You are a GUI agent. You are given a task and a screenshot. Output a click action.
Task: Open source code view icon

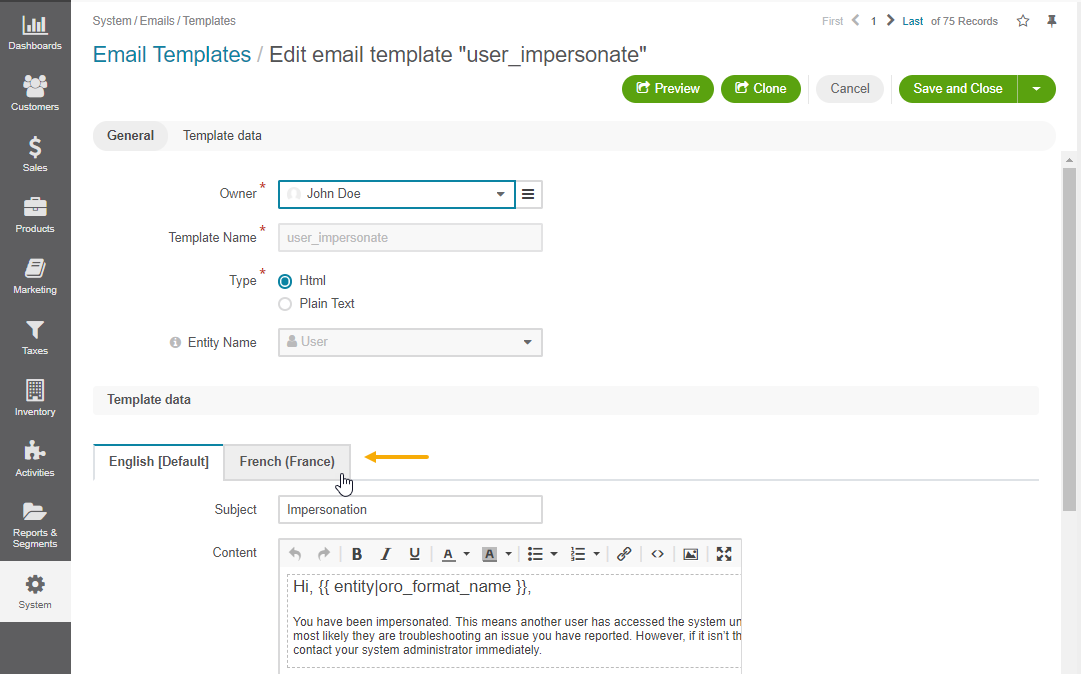click(657, 554)
